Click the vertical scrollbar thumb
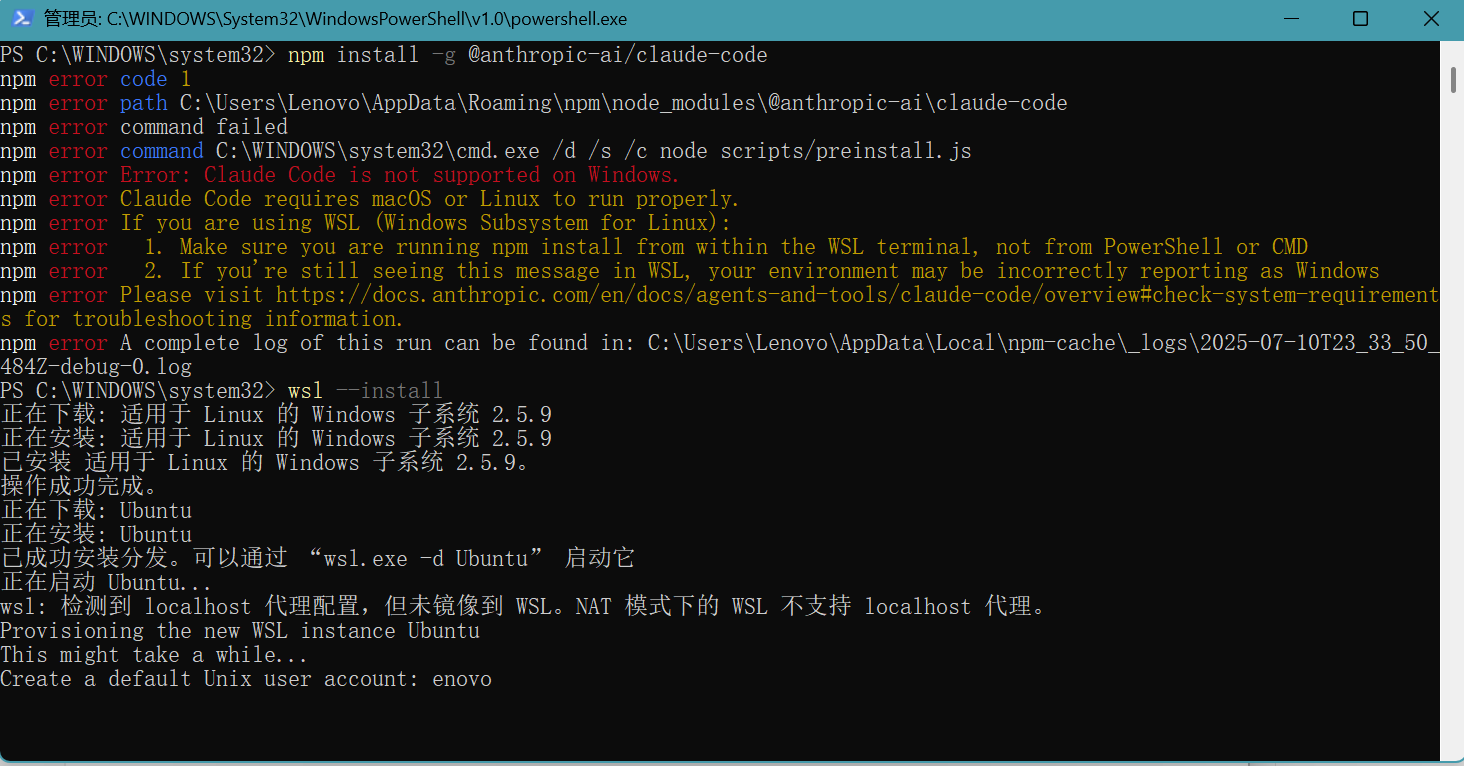 pos(1452,80)
